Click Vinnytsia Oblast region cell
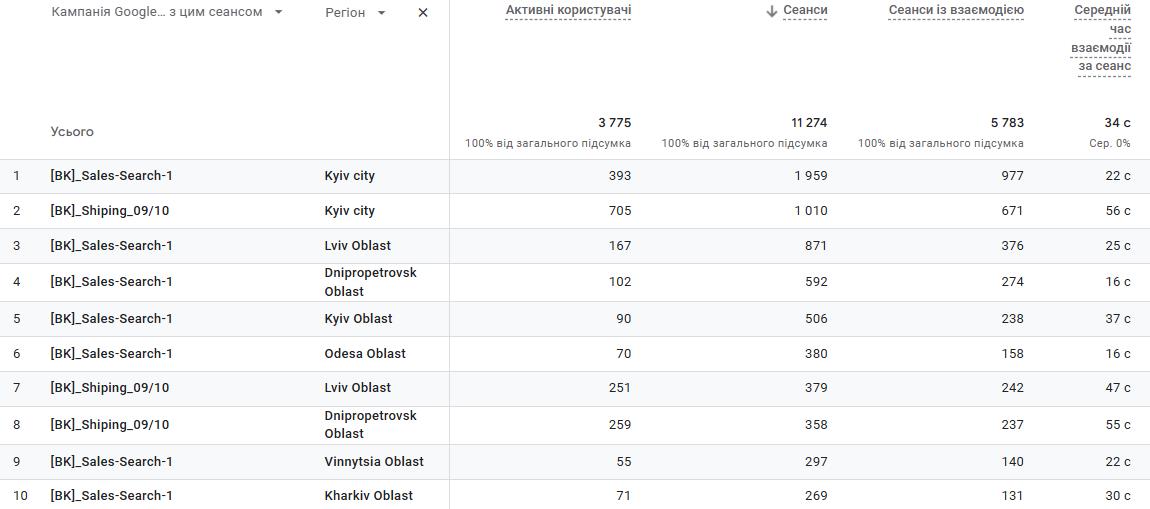The image size is (1150, 509). tap(374, 462)
